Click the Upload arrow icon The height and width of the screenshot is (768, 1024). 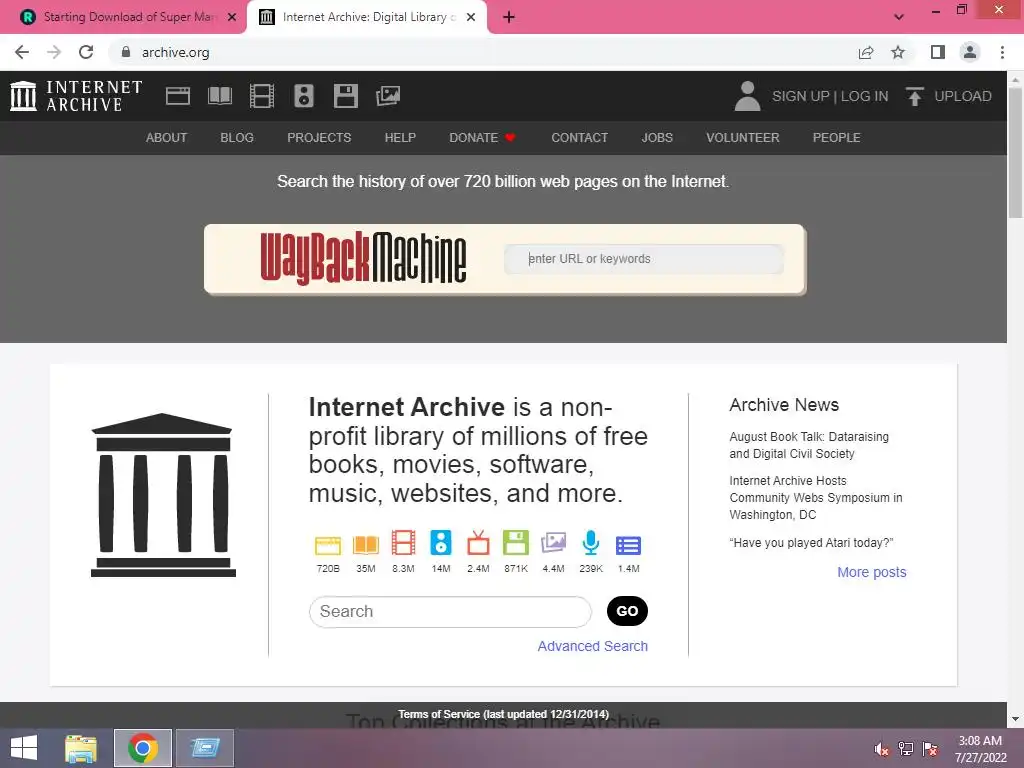pyautogui.click(x=914, y=96)
